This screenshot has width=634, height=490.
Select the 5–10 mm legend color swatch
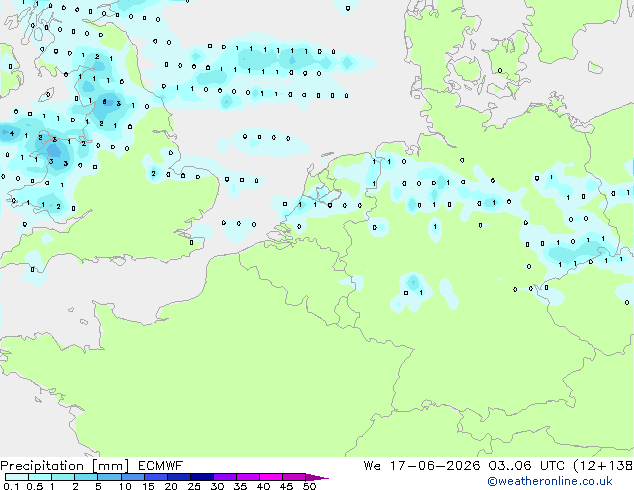[109, 477]
